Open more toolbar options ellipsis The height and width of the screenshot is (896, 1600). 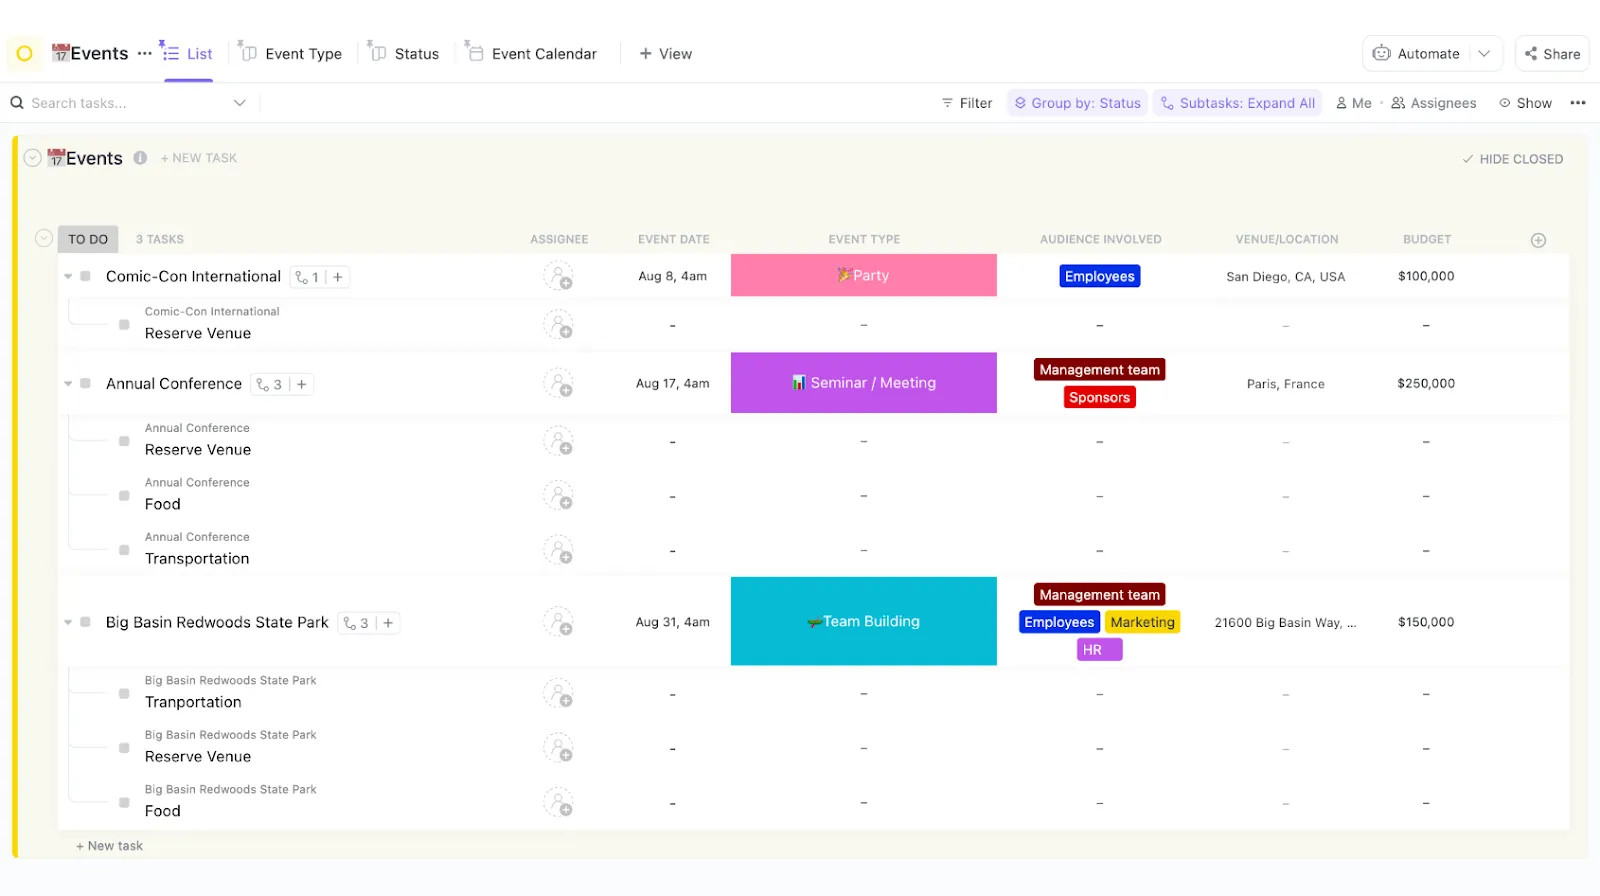click(x=1578, y=103)
